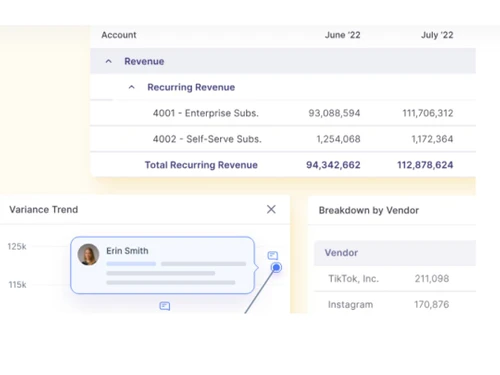Click the July '22 column header

437,35
